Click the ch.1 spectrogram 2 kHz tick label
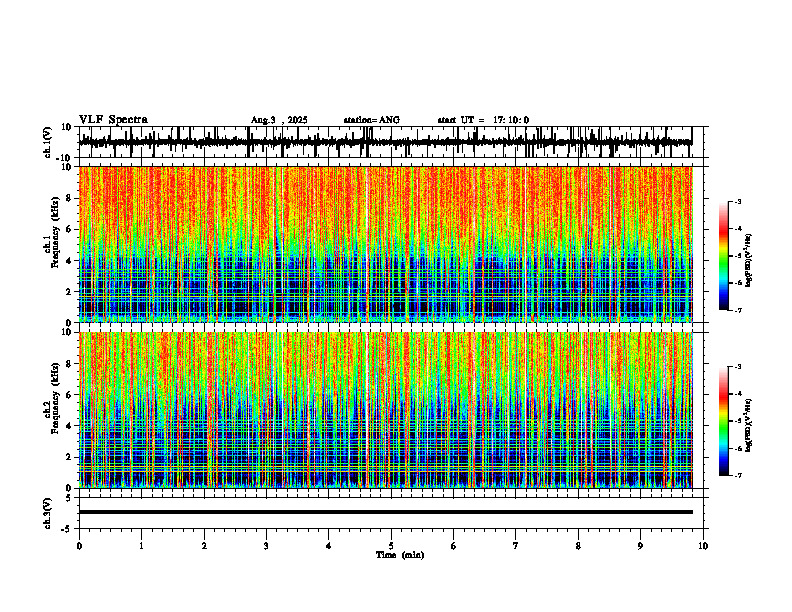The width and height of the screenshot is (792, 612). tap(68, 292)
